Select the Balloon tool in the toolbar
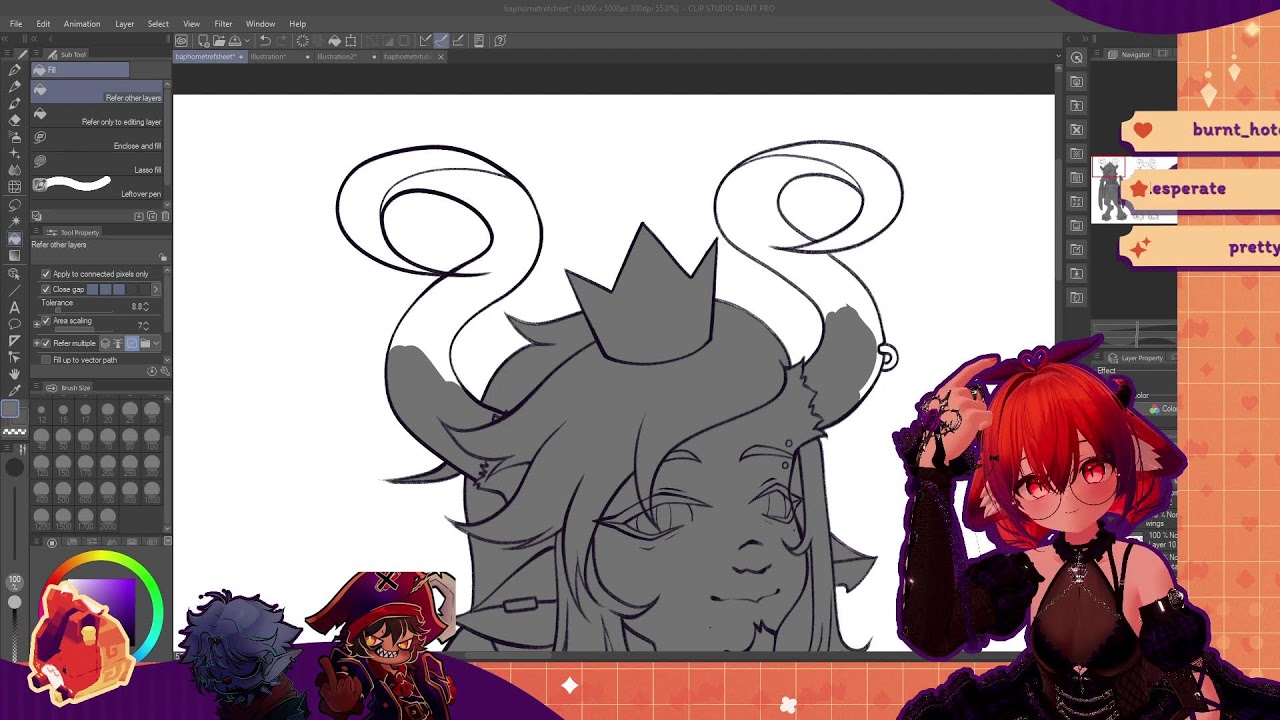This screenshot has height=720, width=1280. [14, 324]
